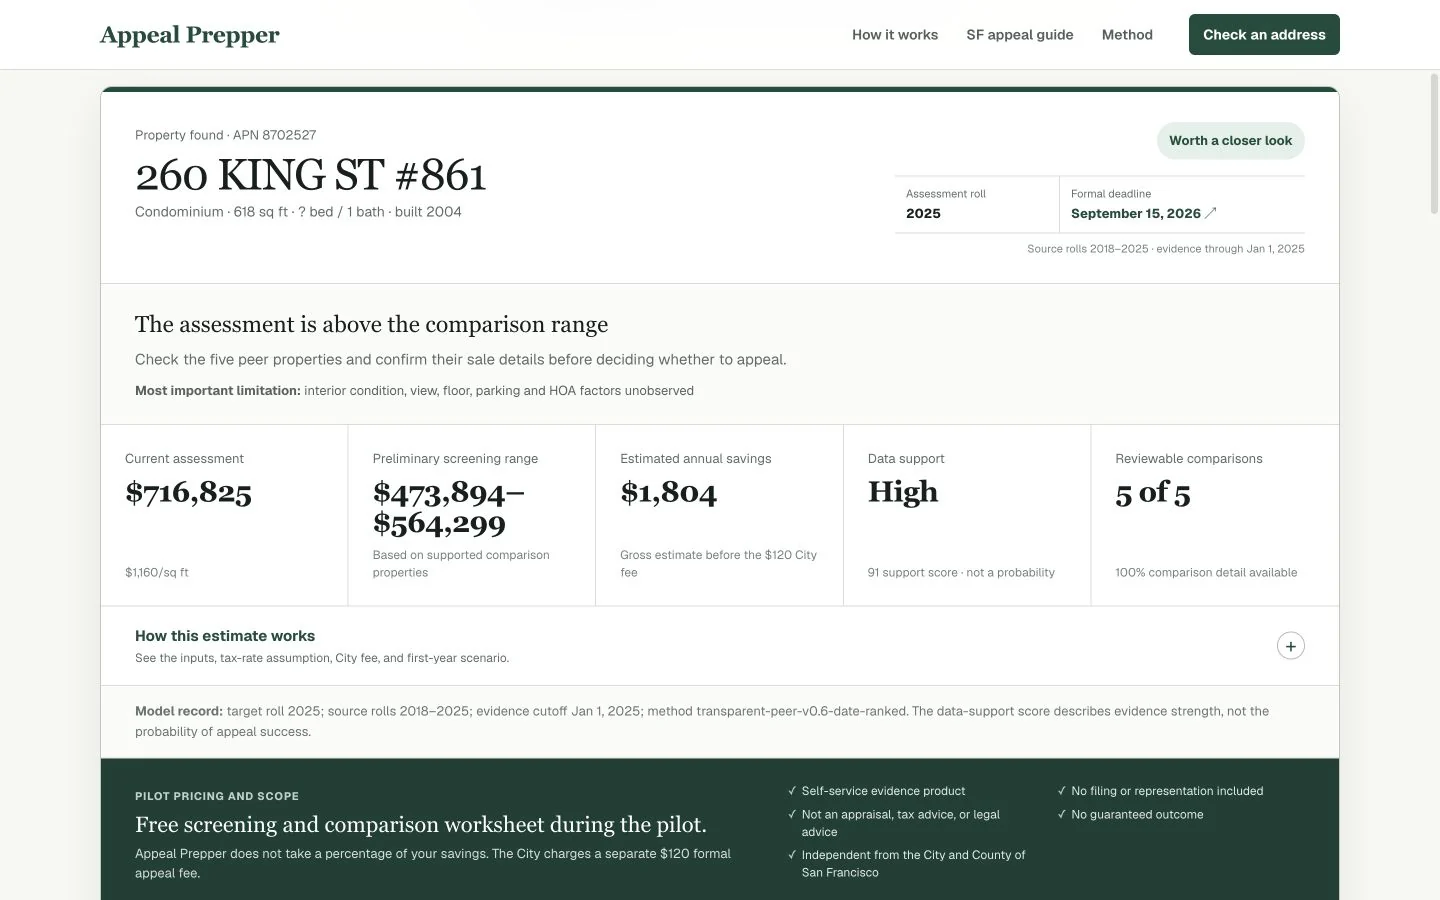Click the checkmark beside No filing or representation
Image resolution: width=1440 pixels, height=900 pixels.
pos(1062,791)
